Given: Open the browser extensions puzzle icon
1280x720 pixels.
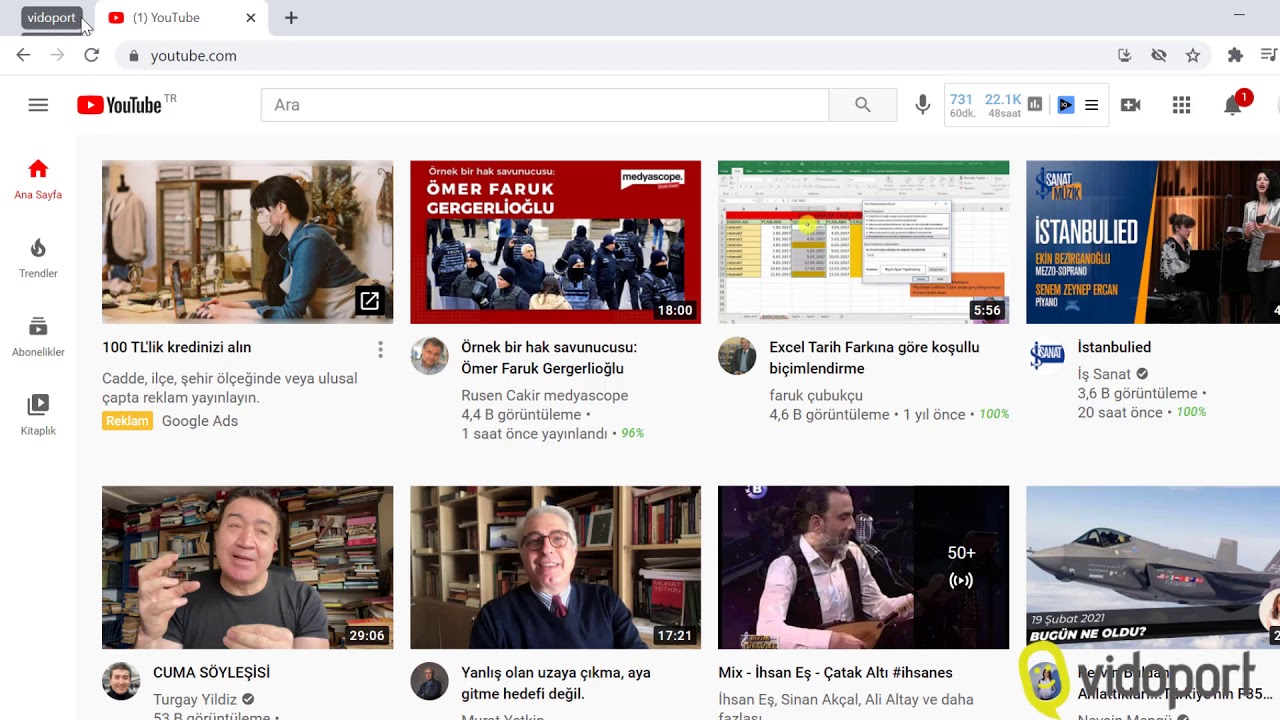Looking at the screenshot, I should (1235, 56).
